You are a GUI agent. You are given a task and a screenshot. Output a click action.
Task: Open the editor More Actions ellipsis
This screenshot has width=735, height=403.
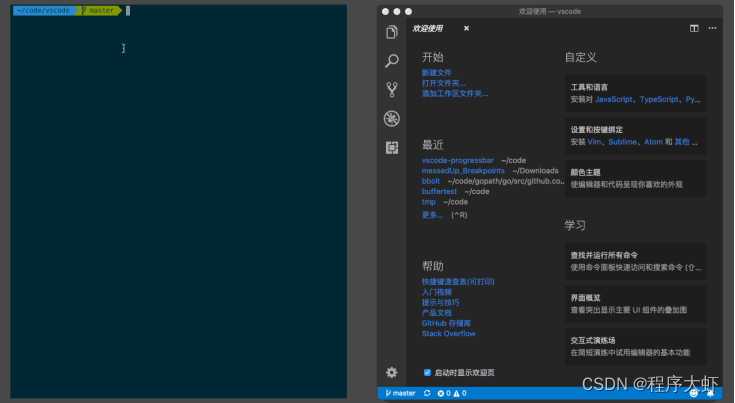pyautogui.click(x=712, y=28)
